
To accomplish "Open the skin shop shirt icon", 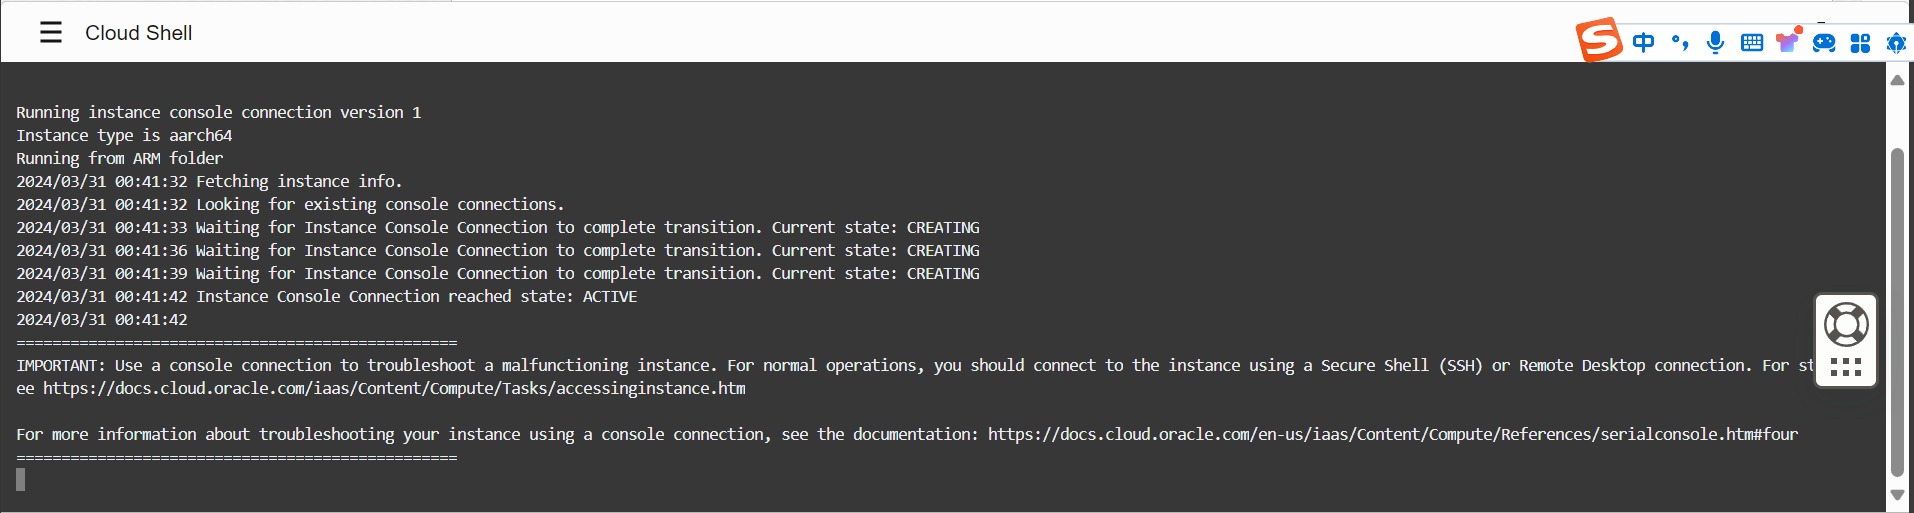I will 1787,41.
